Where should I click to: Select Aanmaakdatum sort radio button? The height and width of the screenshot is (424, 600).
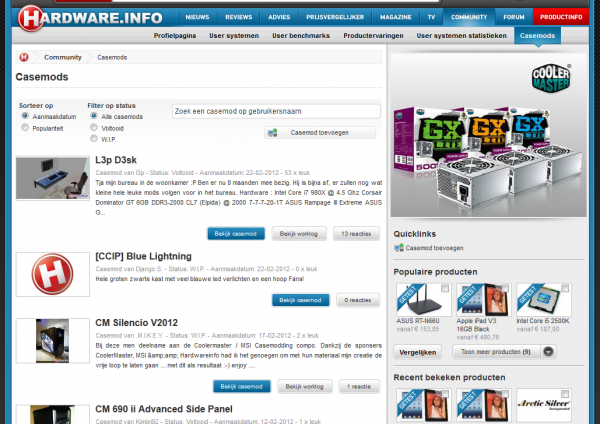tap(25, 116)
